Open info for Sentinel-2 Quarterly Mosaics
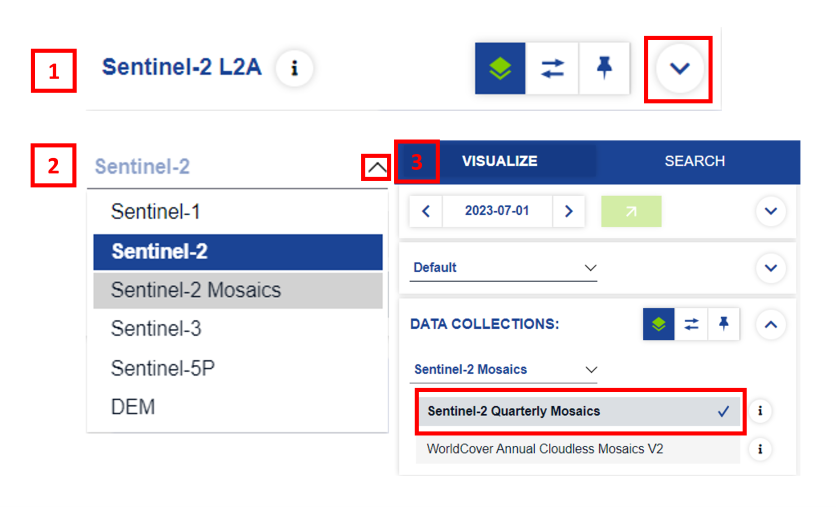This screenshot has width=836, height=507. (760, 411)
